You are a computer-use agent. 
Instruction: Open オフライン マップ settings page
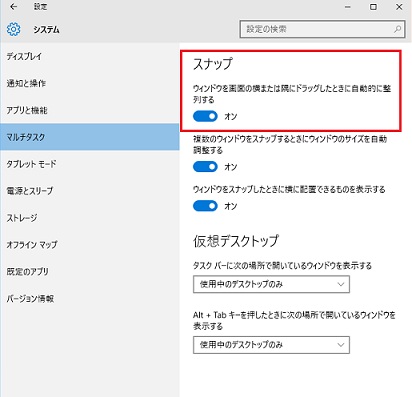[89, 245]
